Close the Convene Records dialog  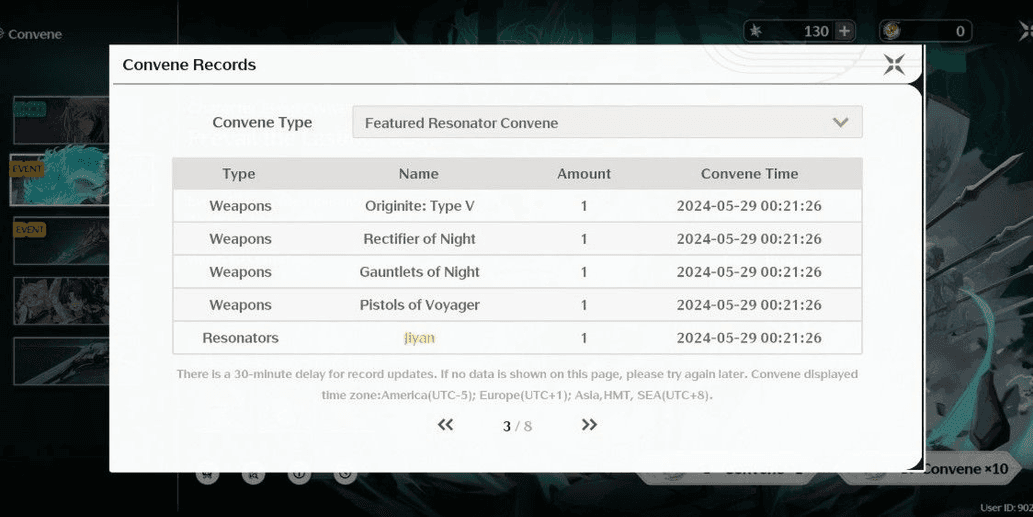pos(893,65)
